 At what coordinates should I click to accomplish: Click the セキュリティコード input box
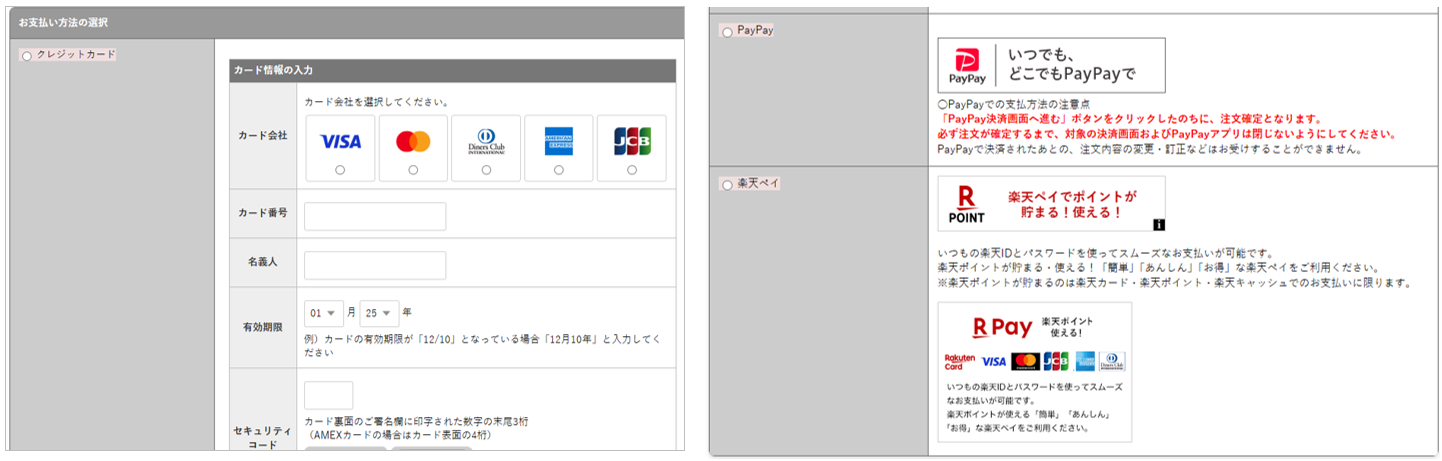click(x=328, y=395)
